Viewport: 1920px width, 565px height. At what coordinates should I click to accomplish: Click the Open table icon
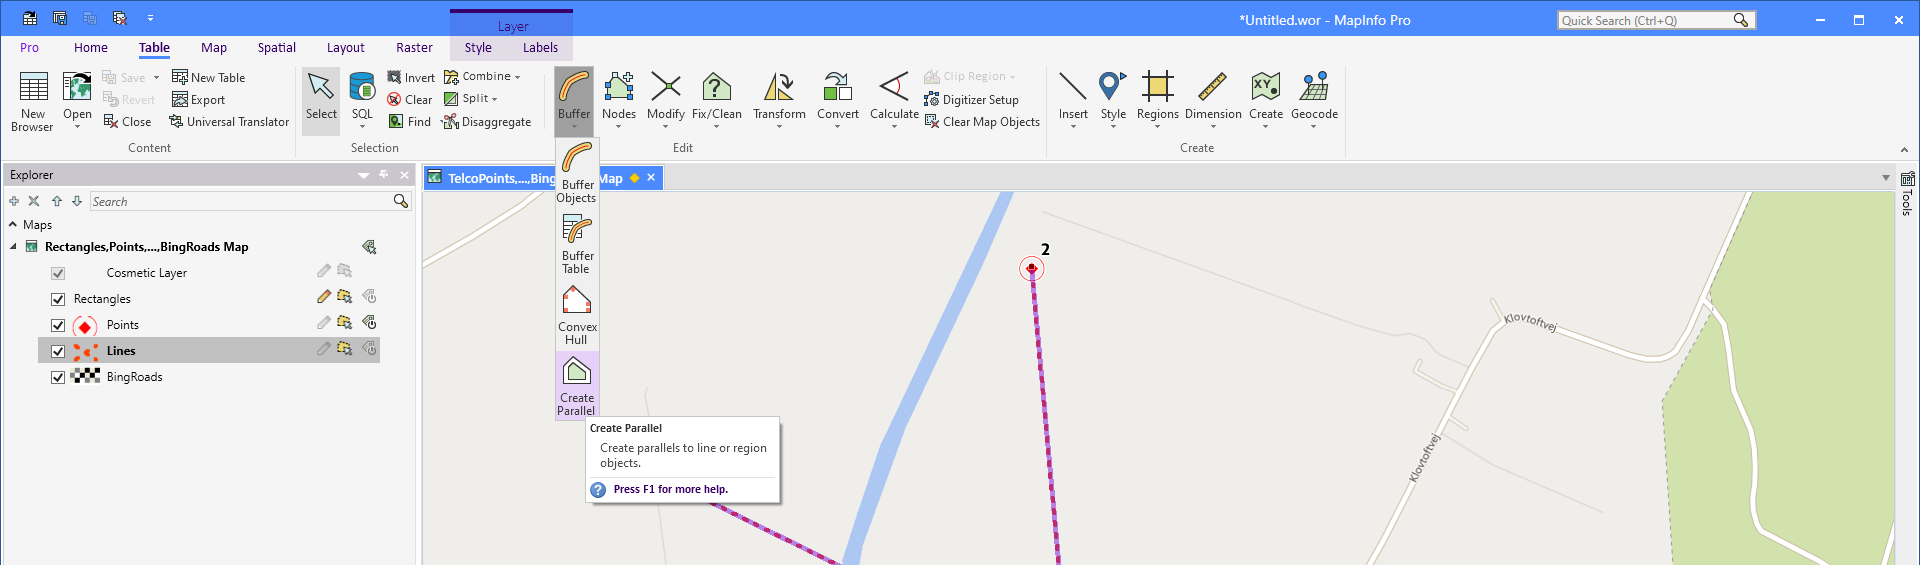pyautogui.click(x=77, y=87)
